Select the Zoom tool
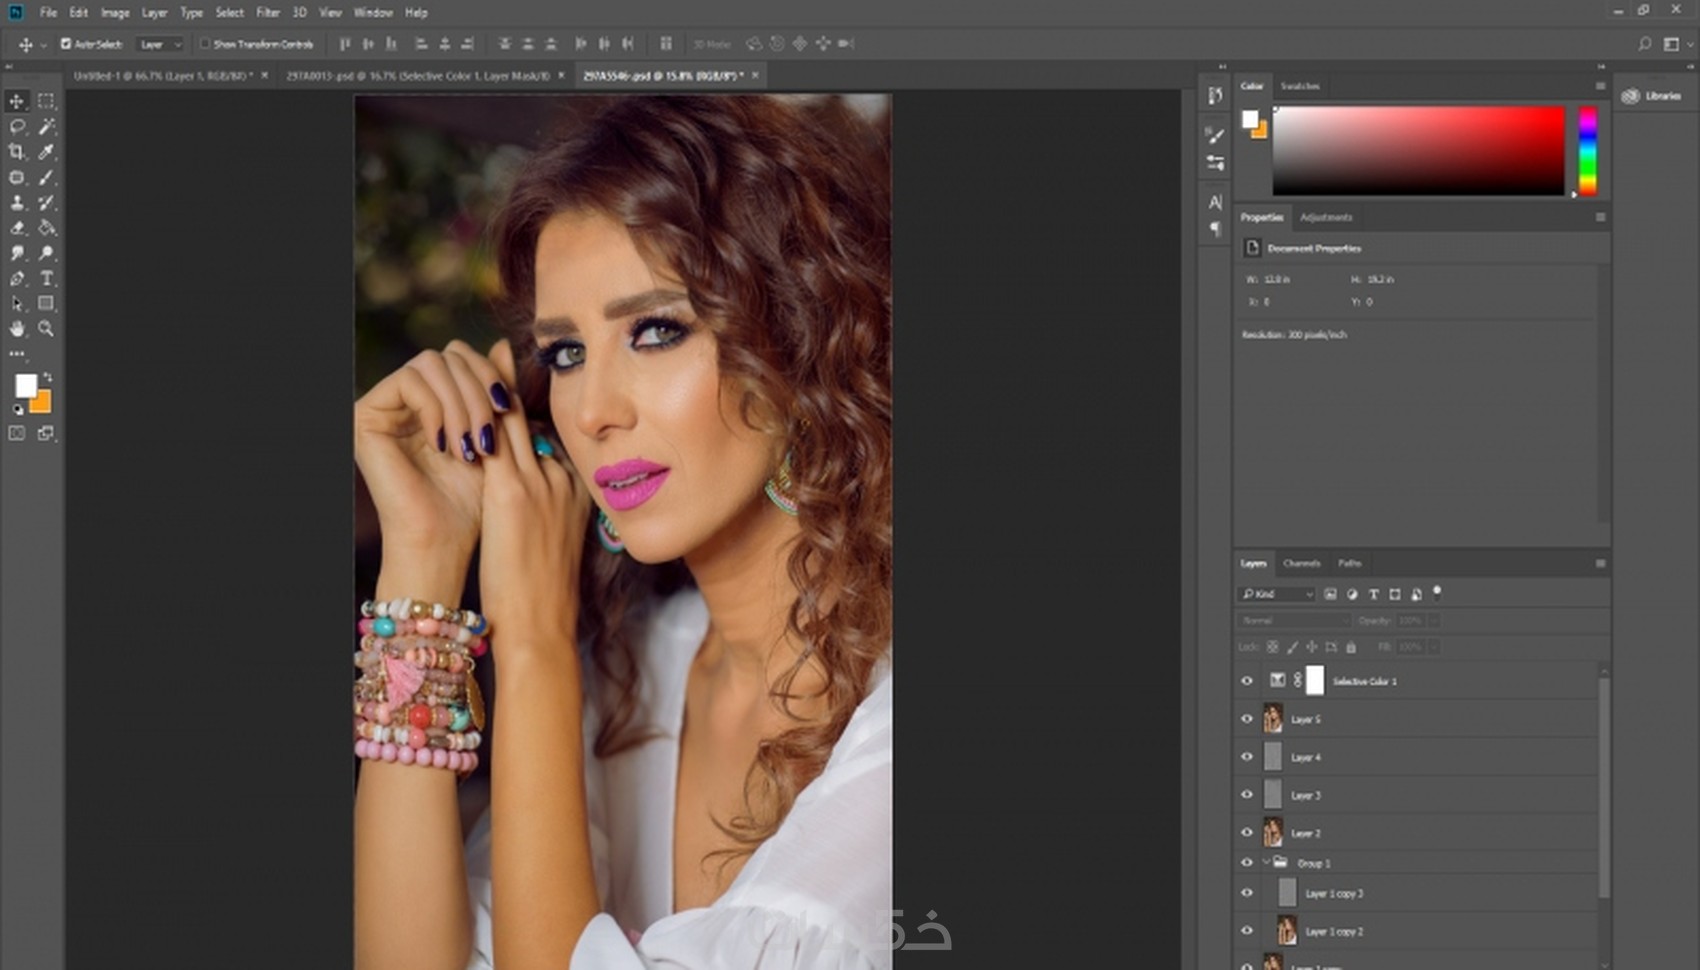1700x970 pixels. pyautogui.click(x=46, y=329)
